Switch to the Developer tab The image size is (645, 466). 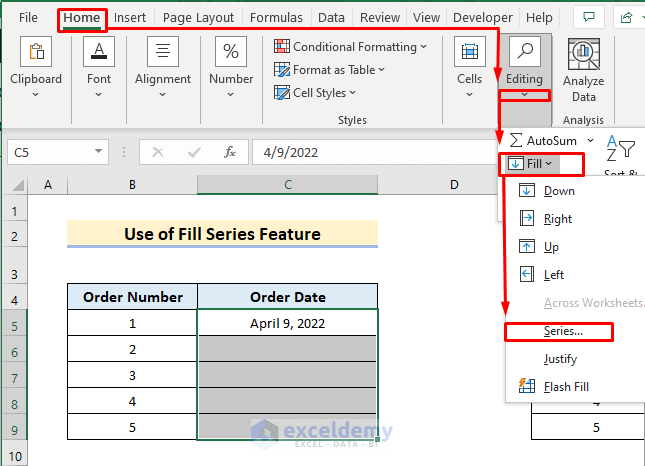coord(483,17)
